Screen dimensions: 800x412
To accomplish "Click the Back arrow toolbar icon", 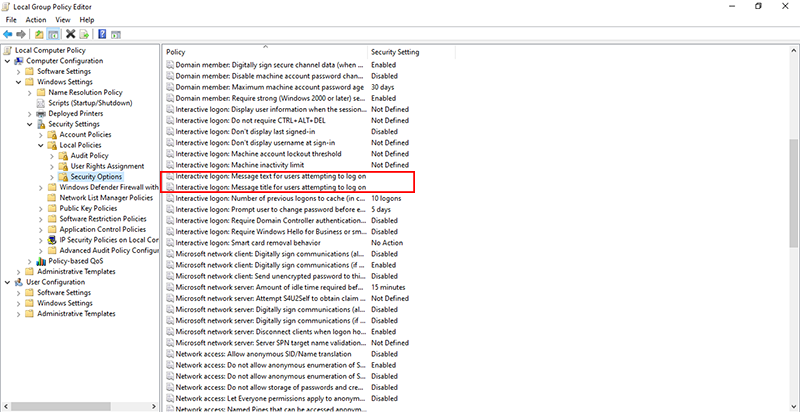I will [8, 34].
